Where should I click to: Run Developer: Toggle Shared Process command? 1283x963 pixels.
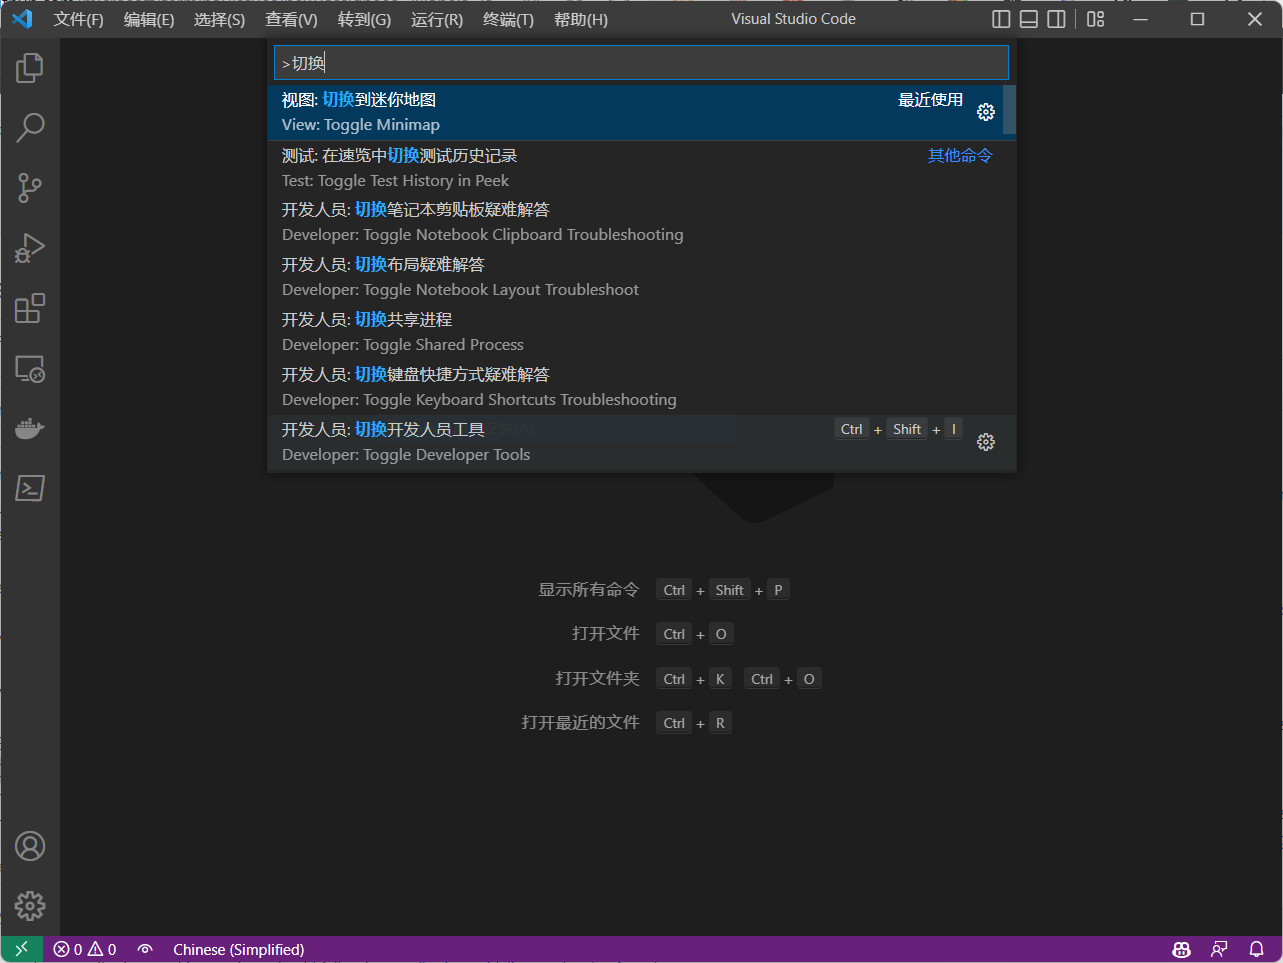click(642, 332)
